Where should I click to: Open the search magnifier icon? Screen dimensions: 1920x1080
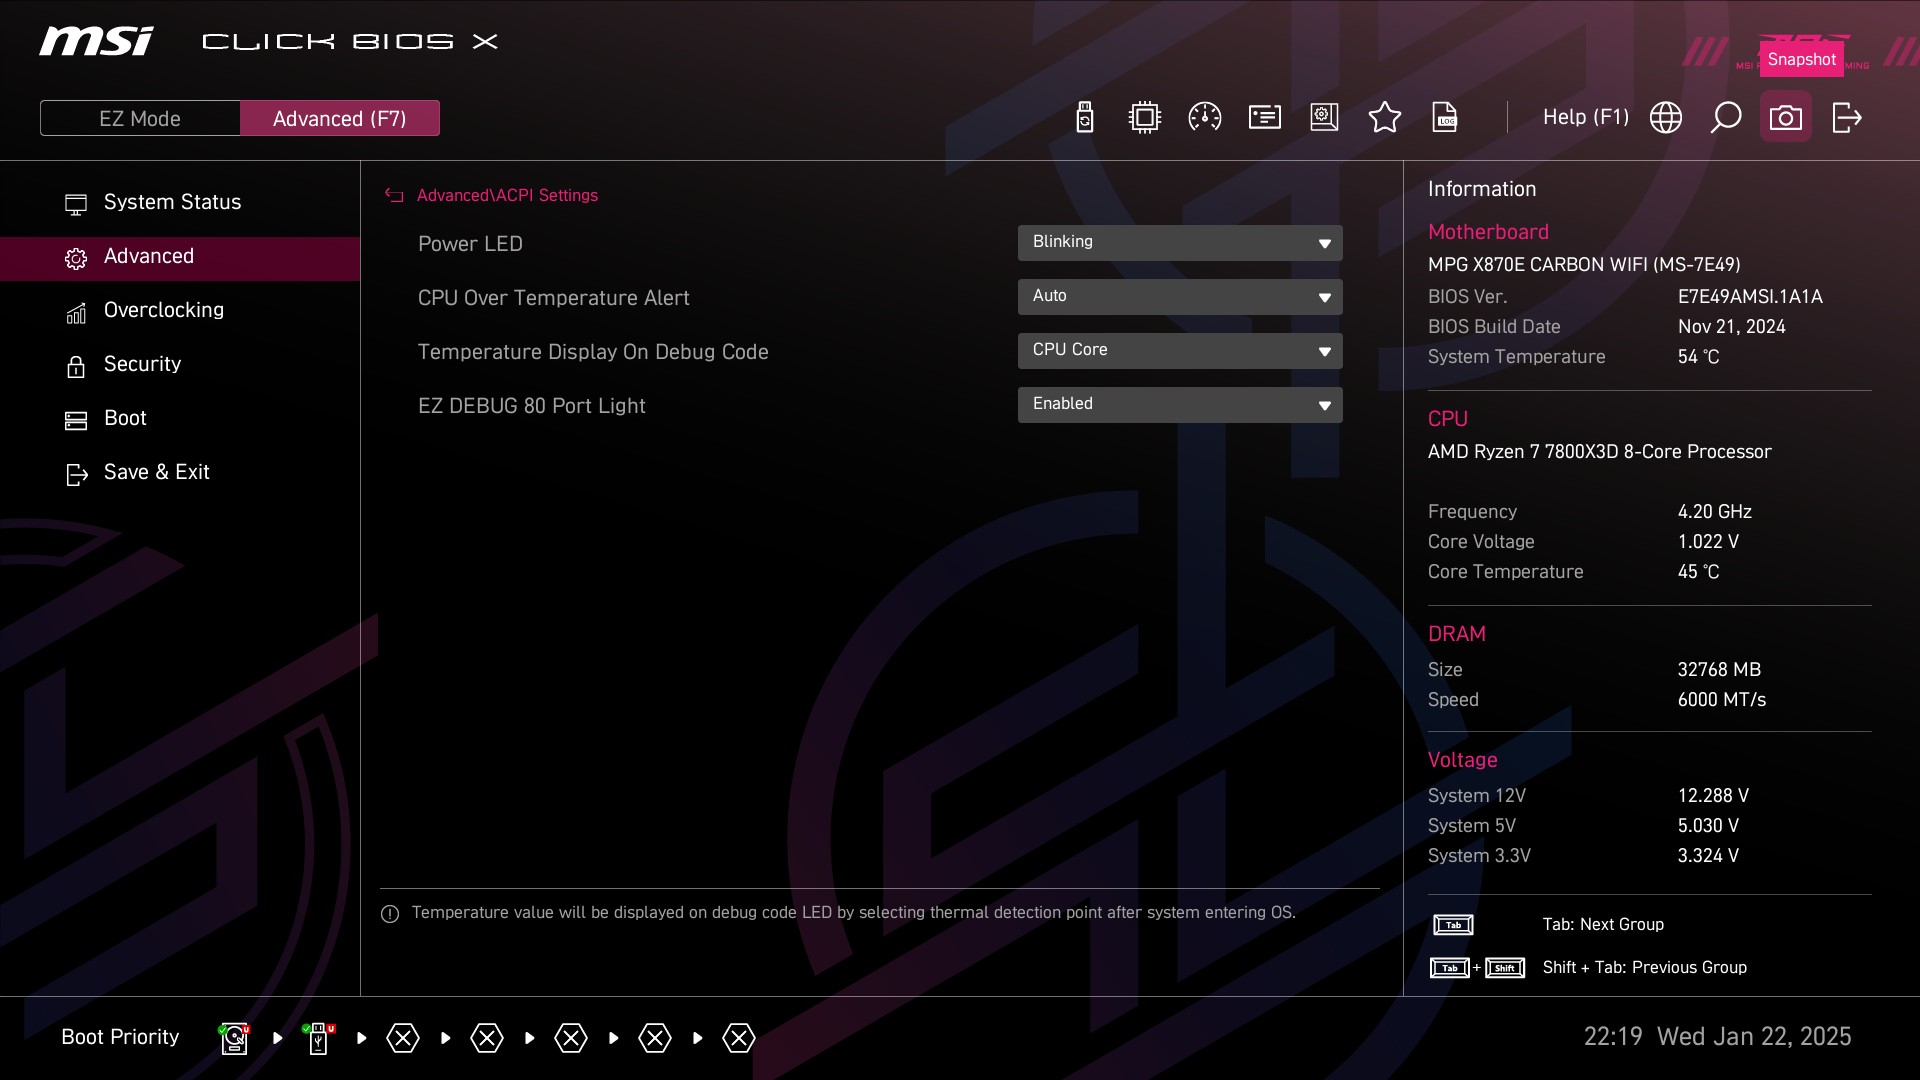[1726, 117]
